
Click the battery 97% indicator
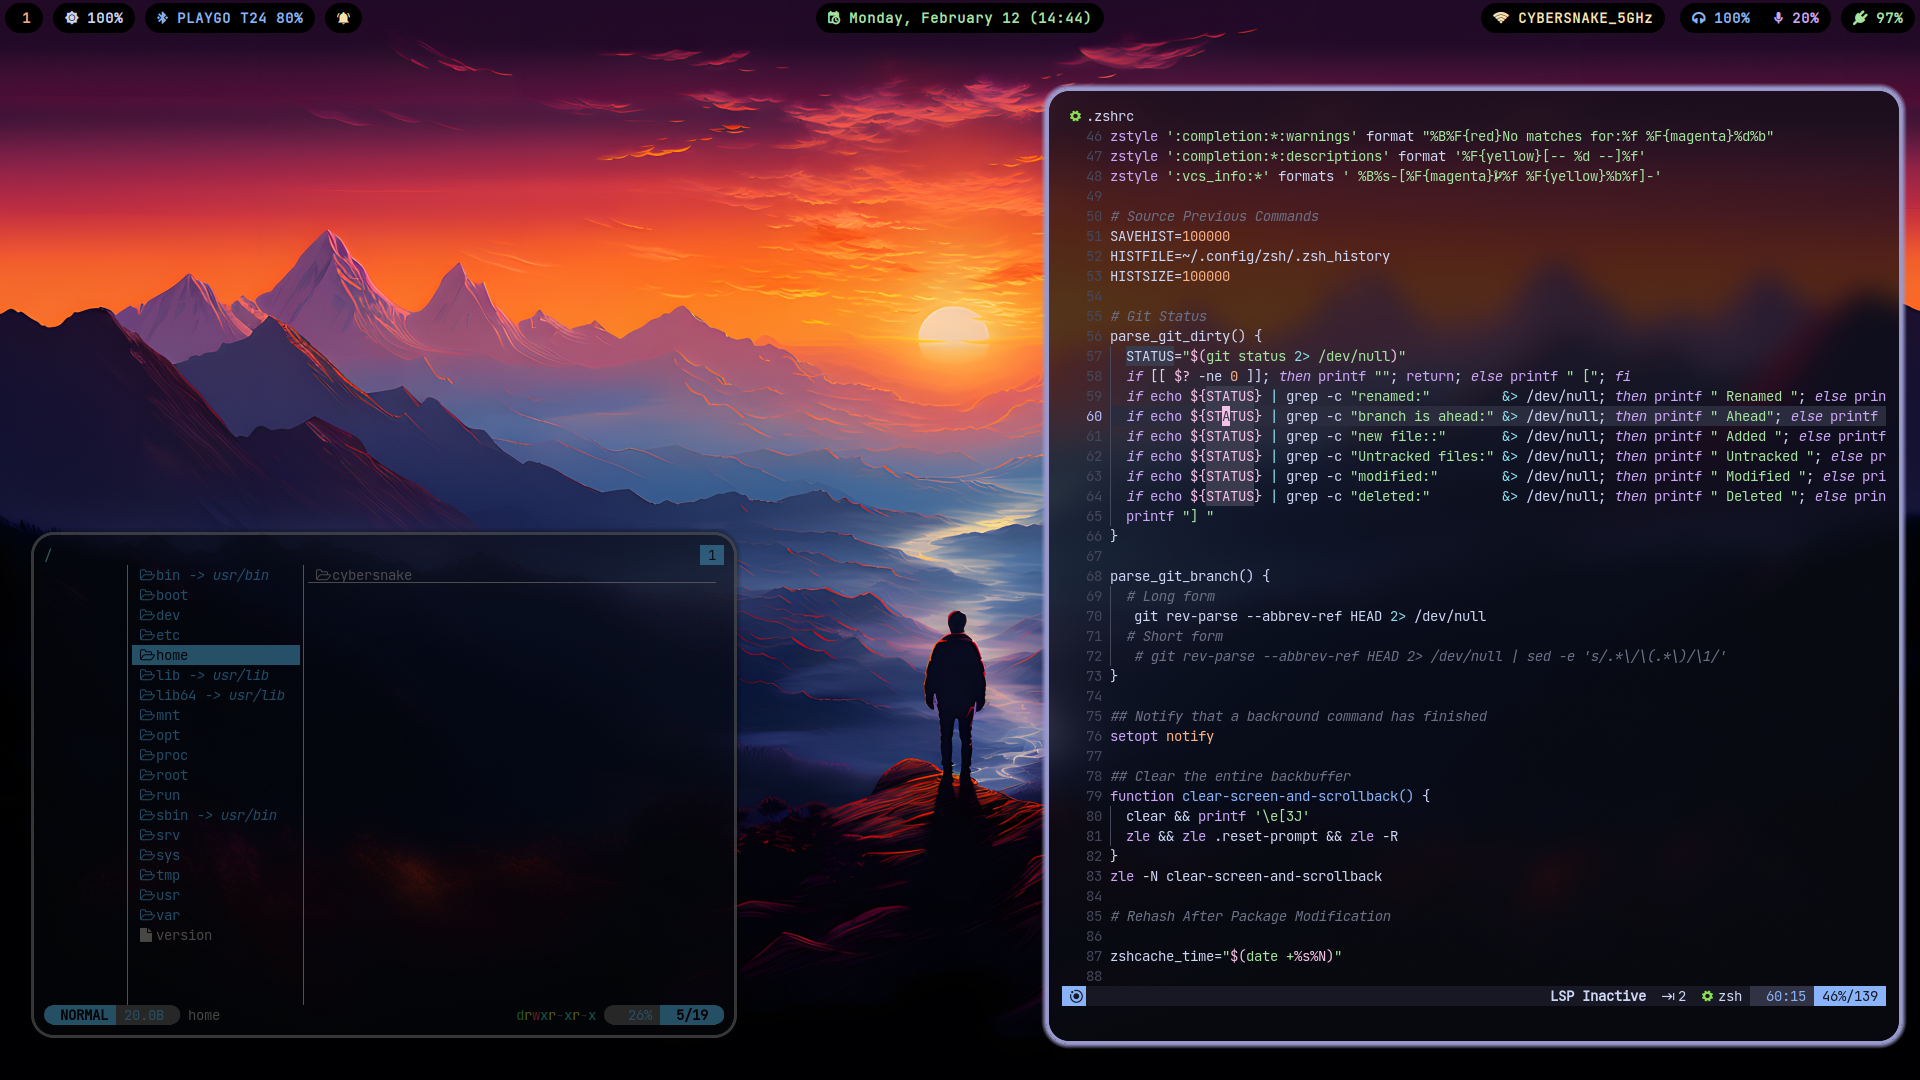click(x=1877, y=18)
